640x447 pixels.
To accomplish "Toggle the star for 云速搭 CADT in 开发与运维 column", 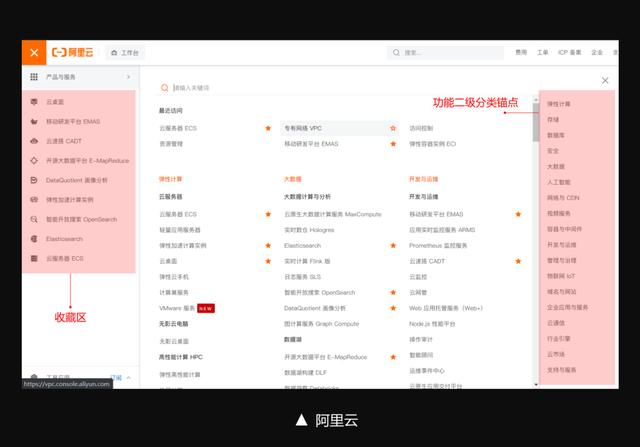I will point(518,261).
